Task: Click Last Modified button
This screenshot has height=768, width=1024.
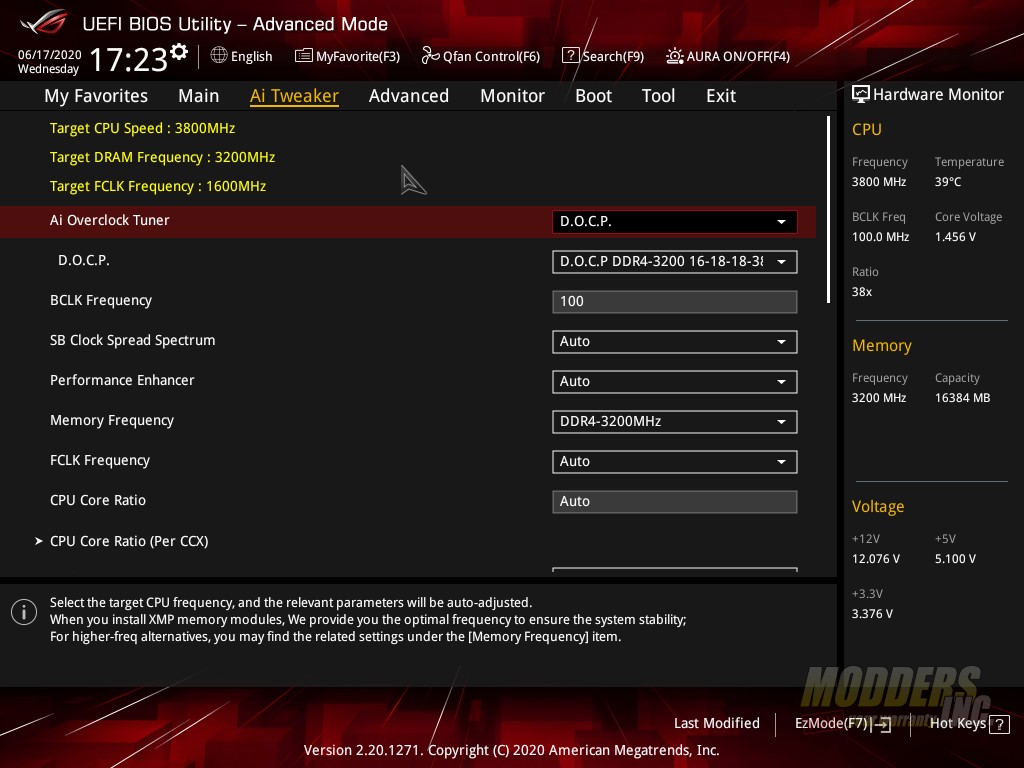Action: click(x=716, y=723)
